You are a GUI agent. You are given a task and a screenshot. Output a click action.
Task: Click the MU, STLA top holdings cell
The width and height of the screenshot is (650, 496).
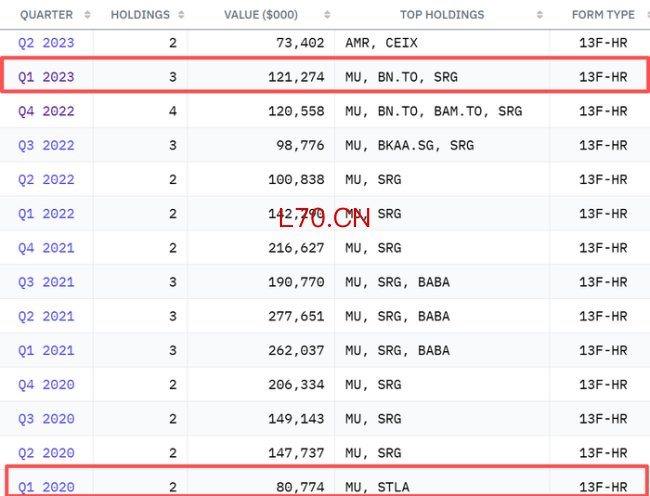tap(377, 487)
